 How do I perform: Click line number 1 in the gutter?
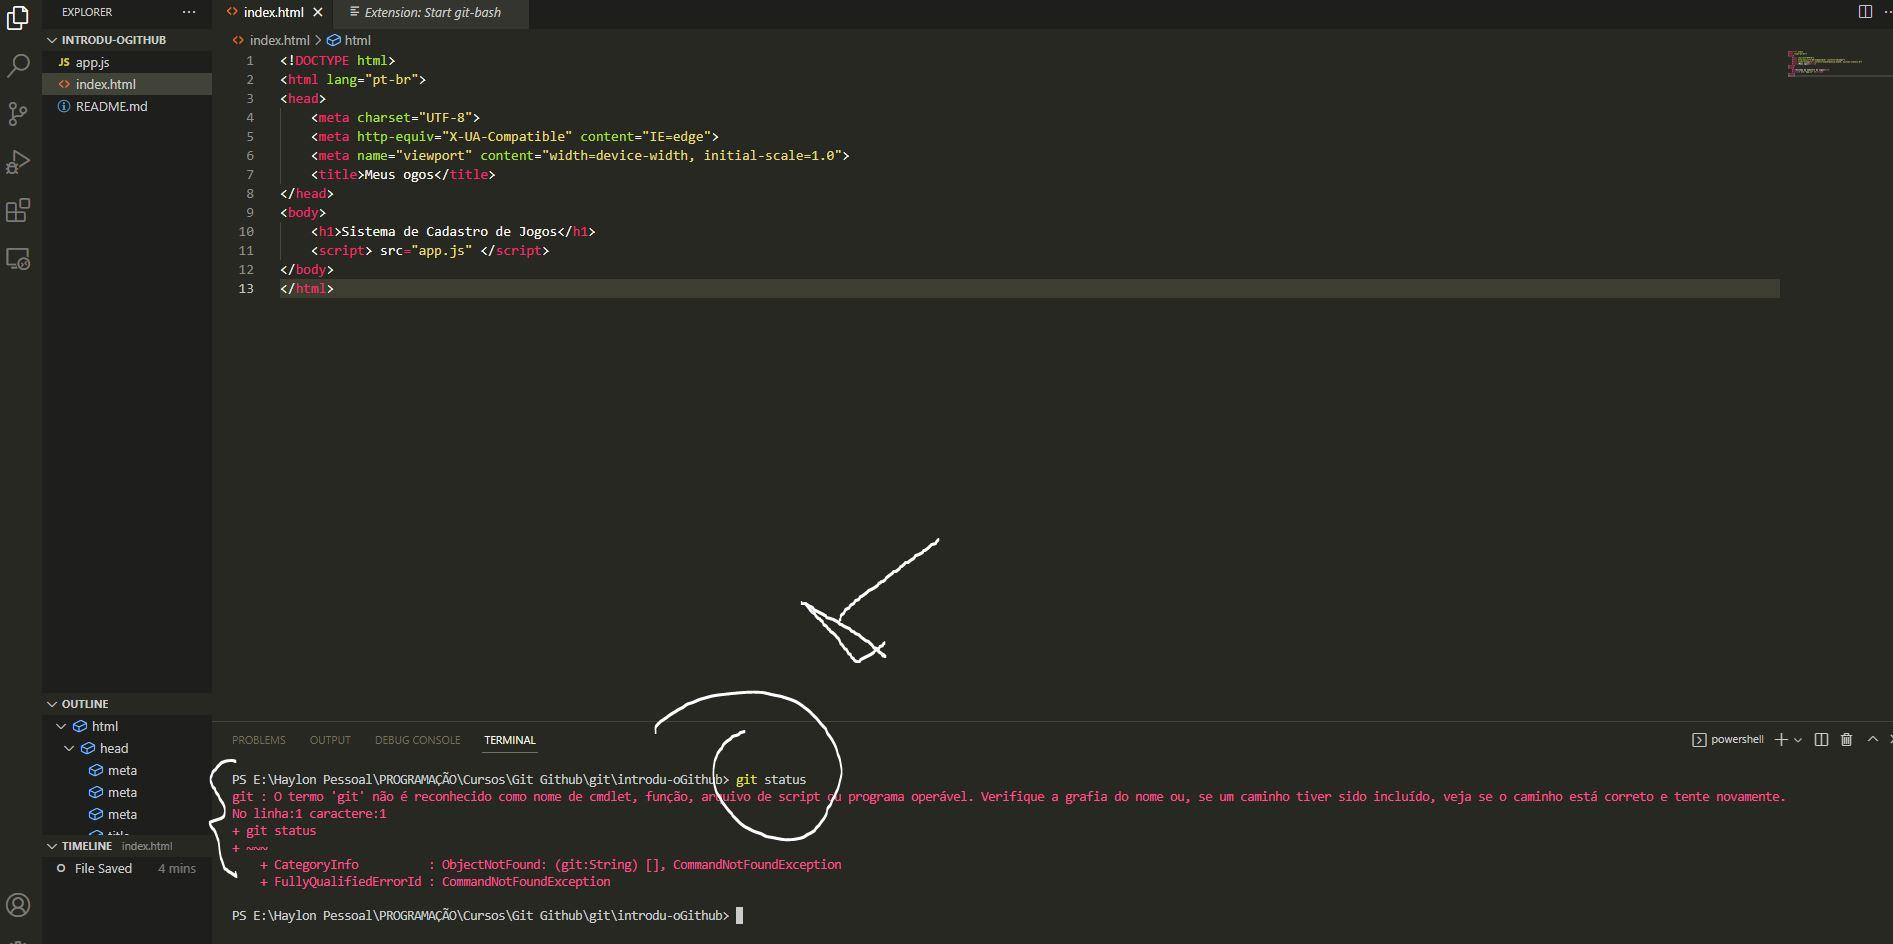click(x=250, y=60)
